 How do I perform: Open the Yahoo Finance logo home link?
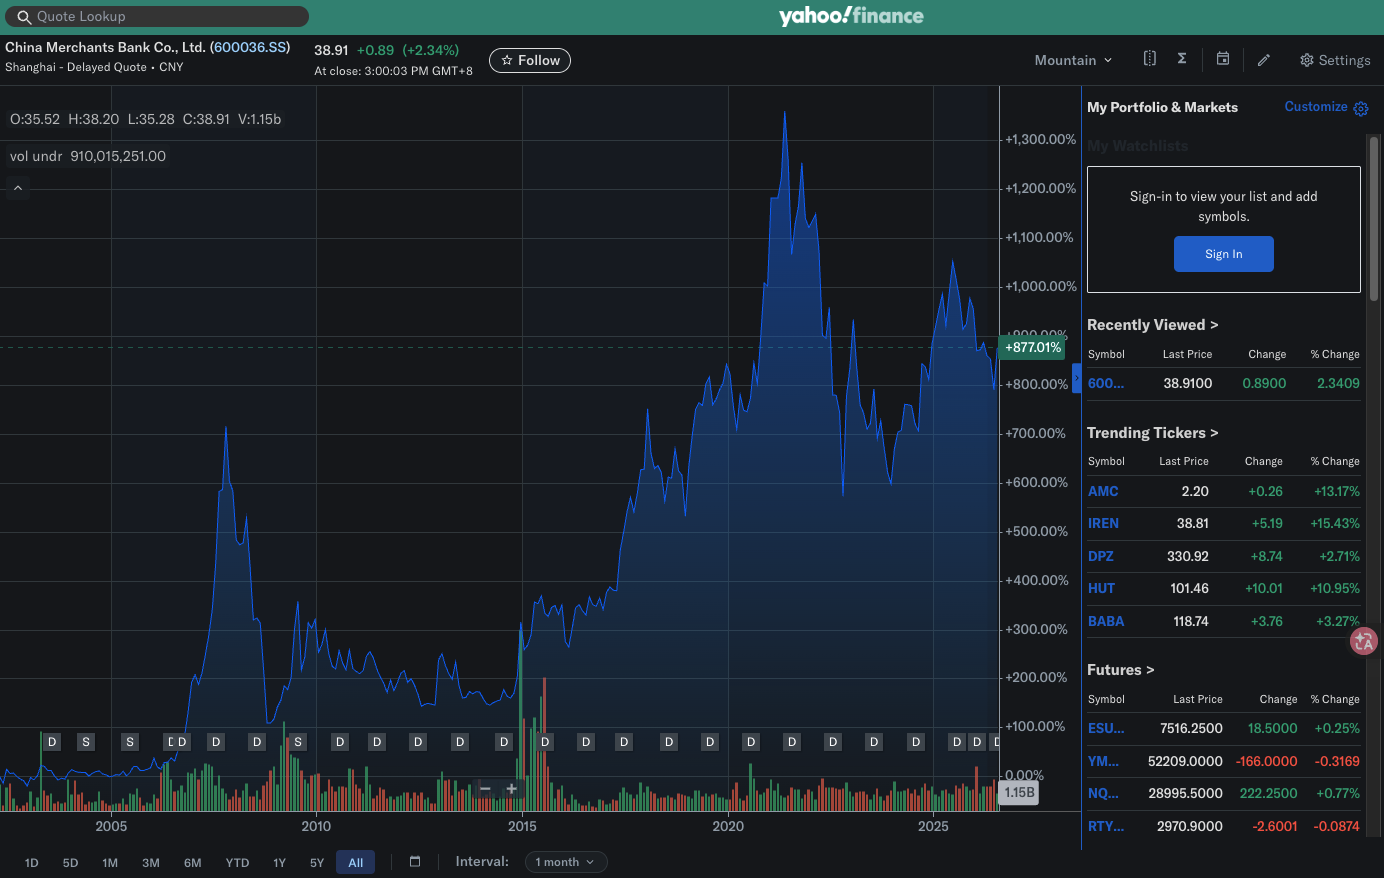851,16
